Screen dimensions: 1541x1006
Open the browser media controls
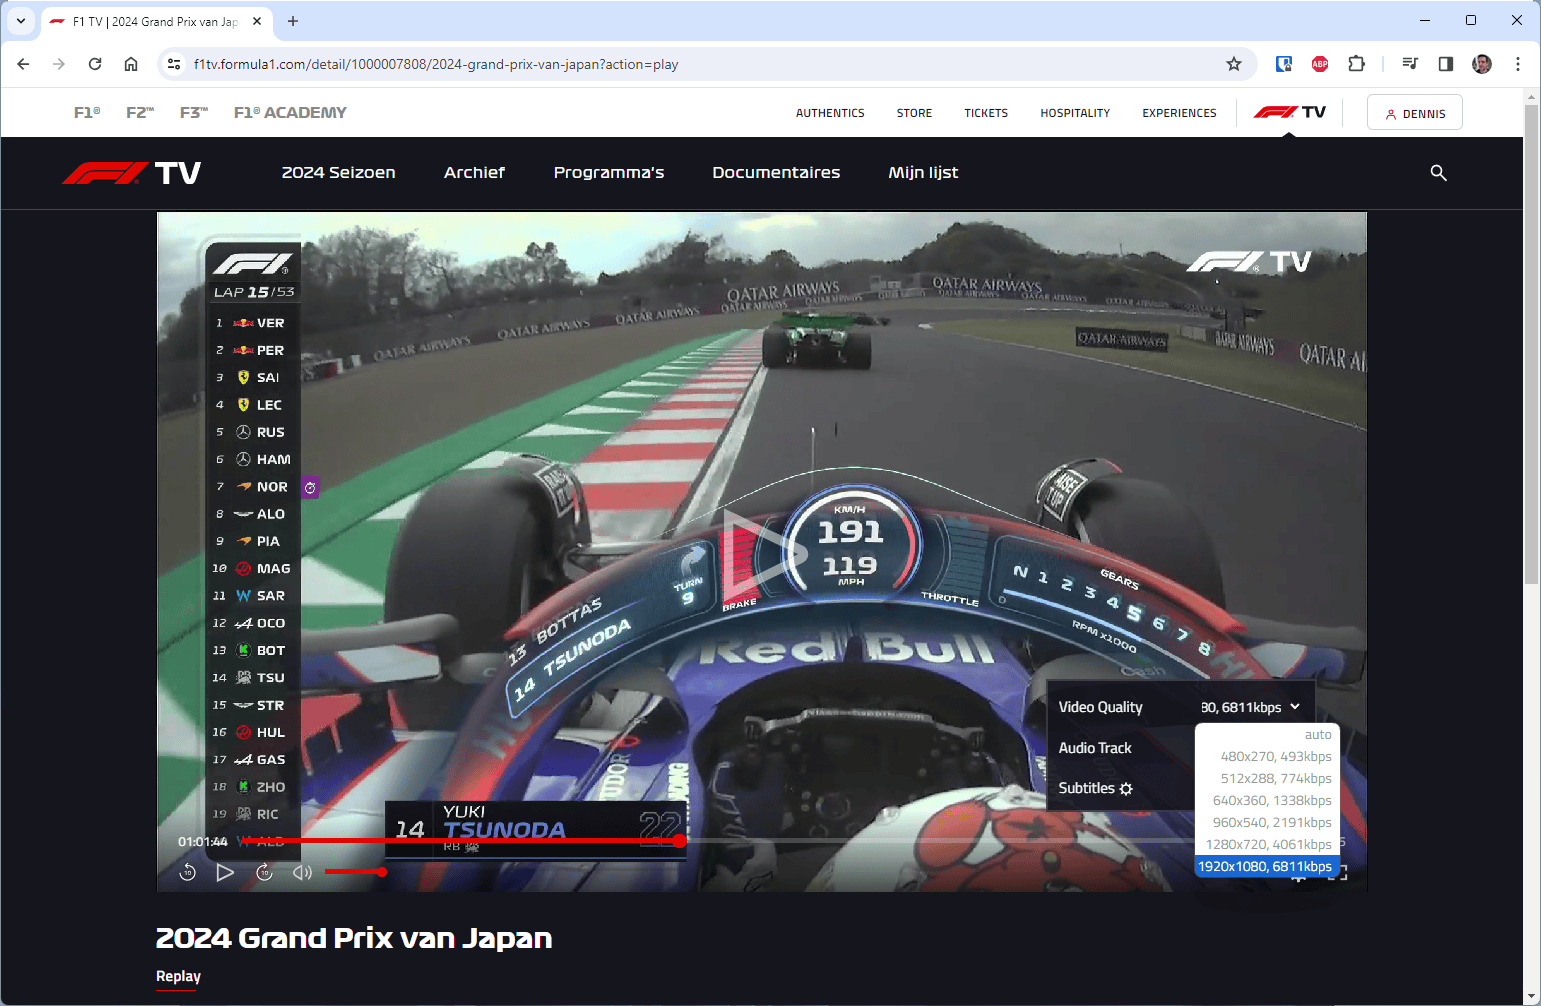(1410, 64)
